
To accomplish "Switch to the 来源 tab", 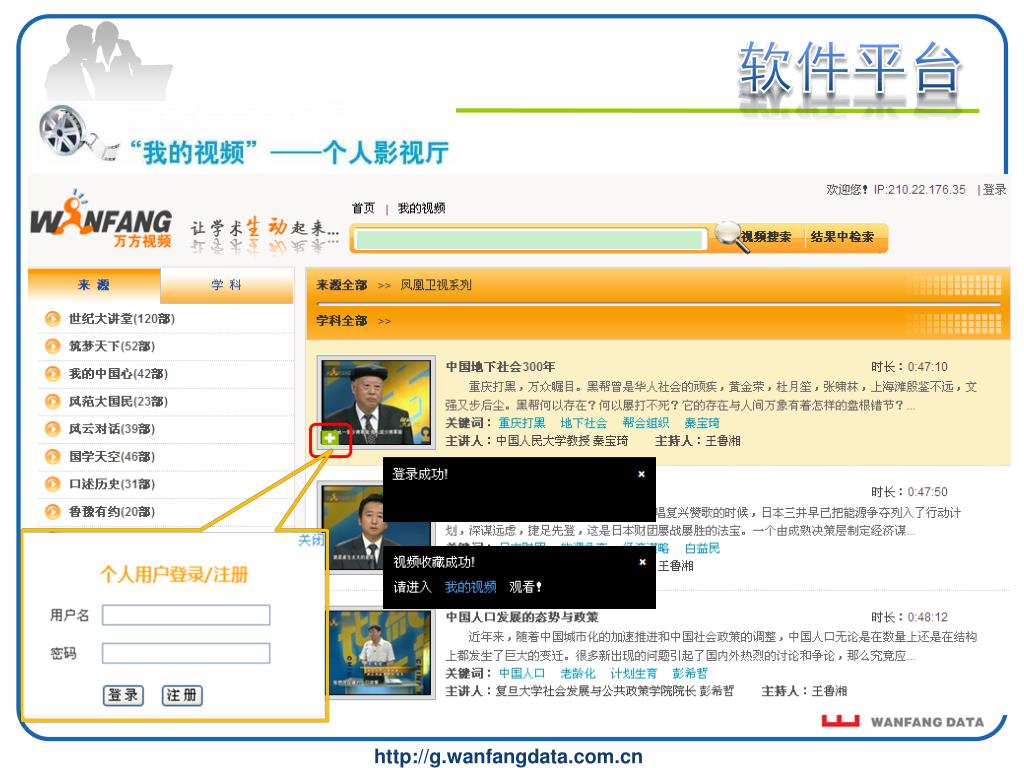I will pyautogui.click(x=94, y=285).
